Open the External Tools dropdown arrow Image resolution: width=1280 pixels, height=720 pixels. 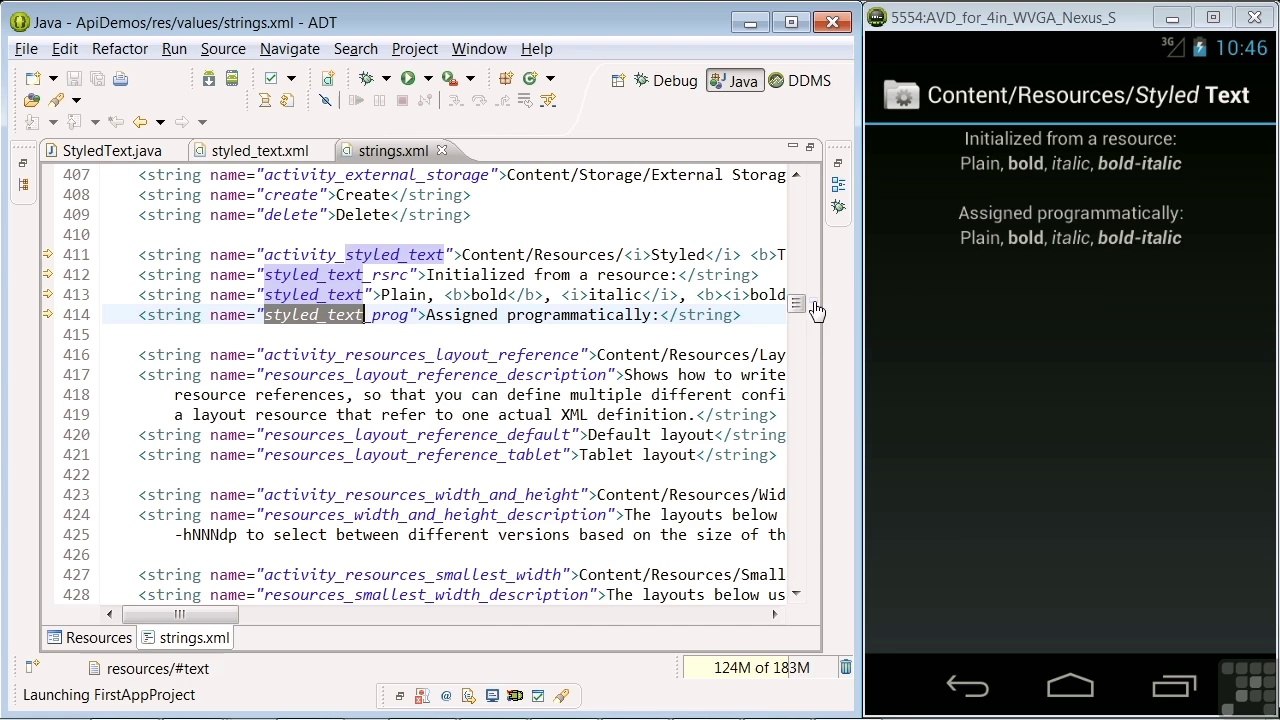pyautogui.click(x=470, y=78)
